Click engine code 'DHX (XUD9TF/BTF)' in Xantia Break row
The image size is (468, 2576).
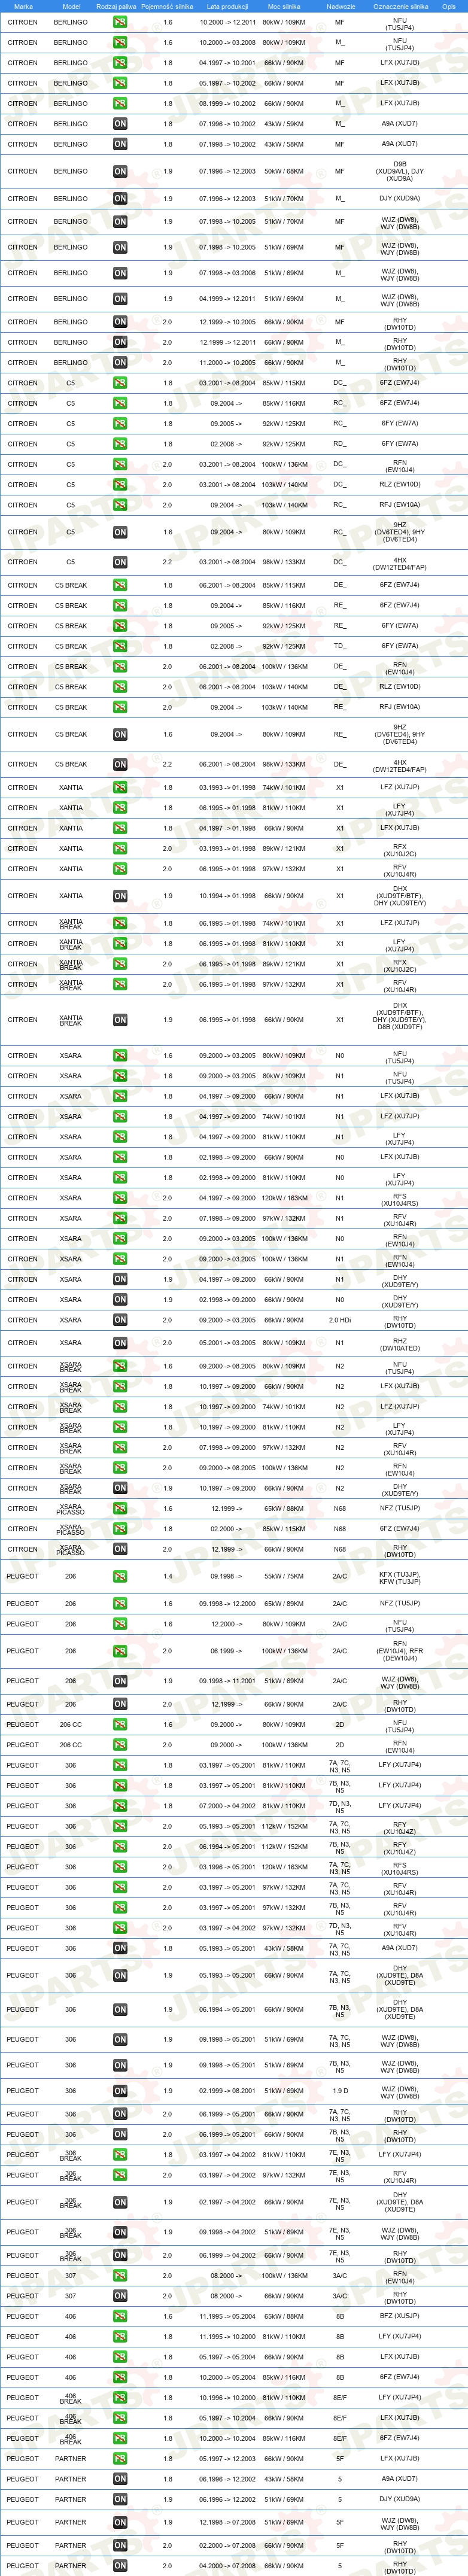point(400,1009)
